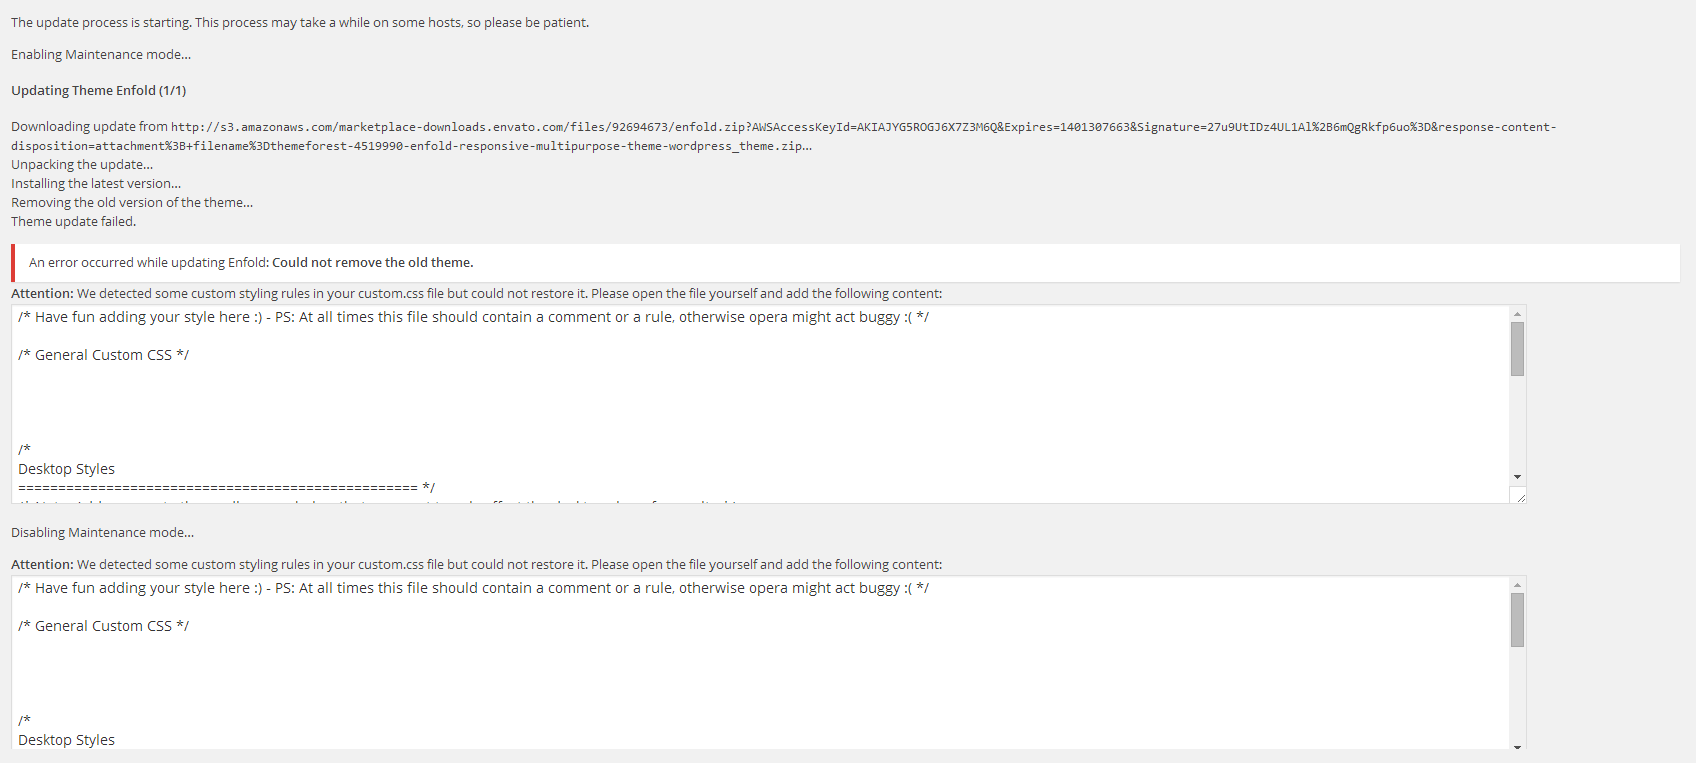Click the 'Disabling Maintenance mode...' status line
The image size is (1696, 763).
pyautogui.click(x=102, y=533)
